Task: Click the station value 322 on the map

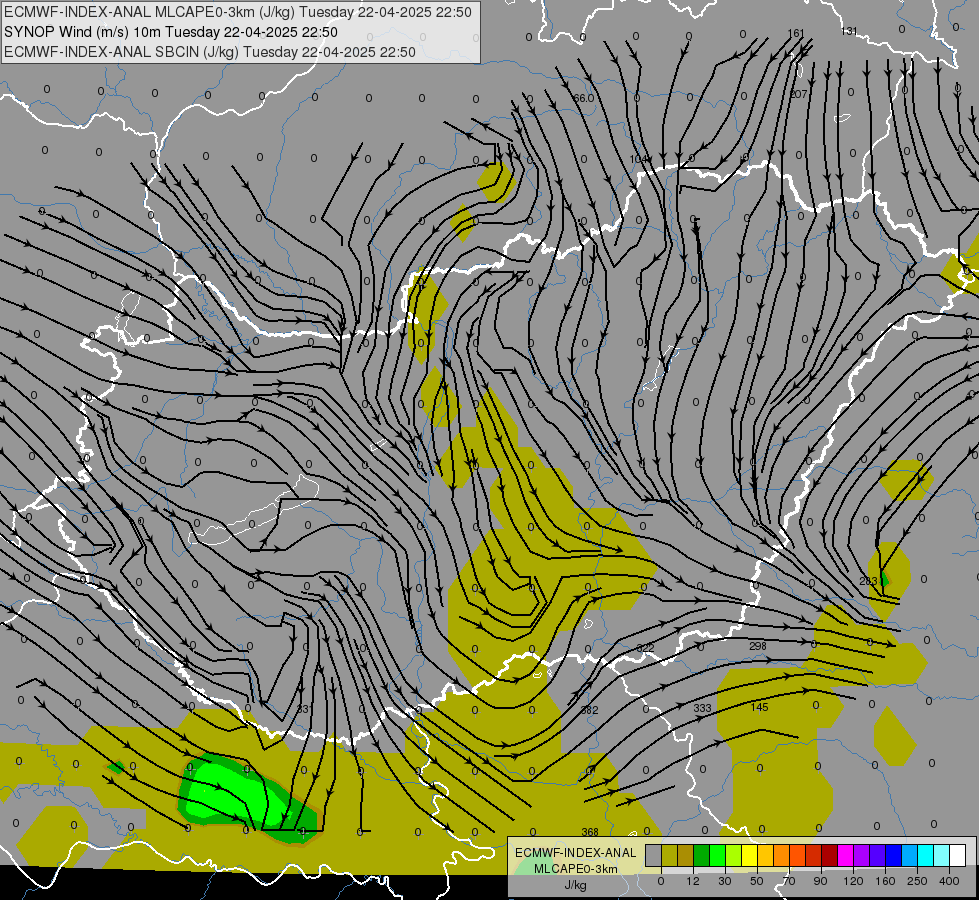Action: point(645,648)
